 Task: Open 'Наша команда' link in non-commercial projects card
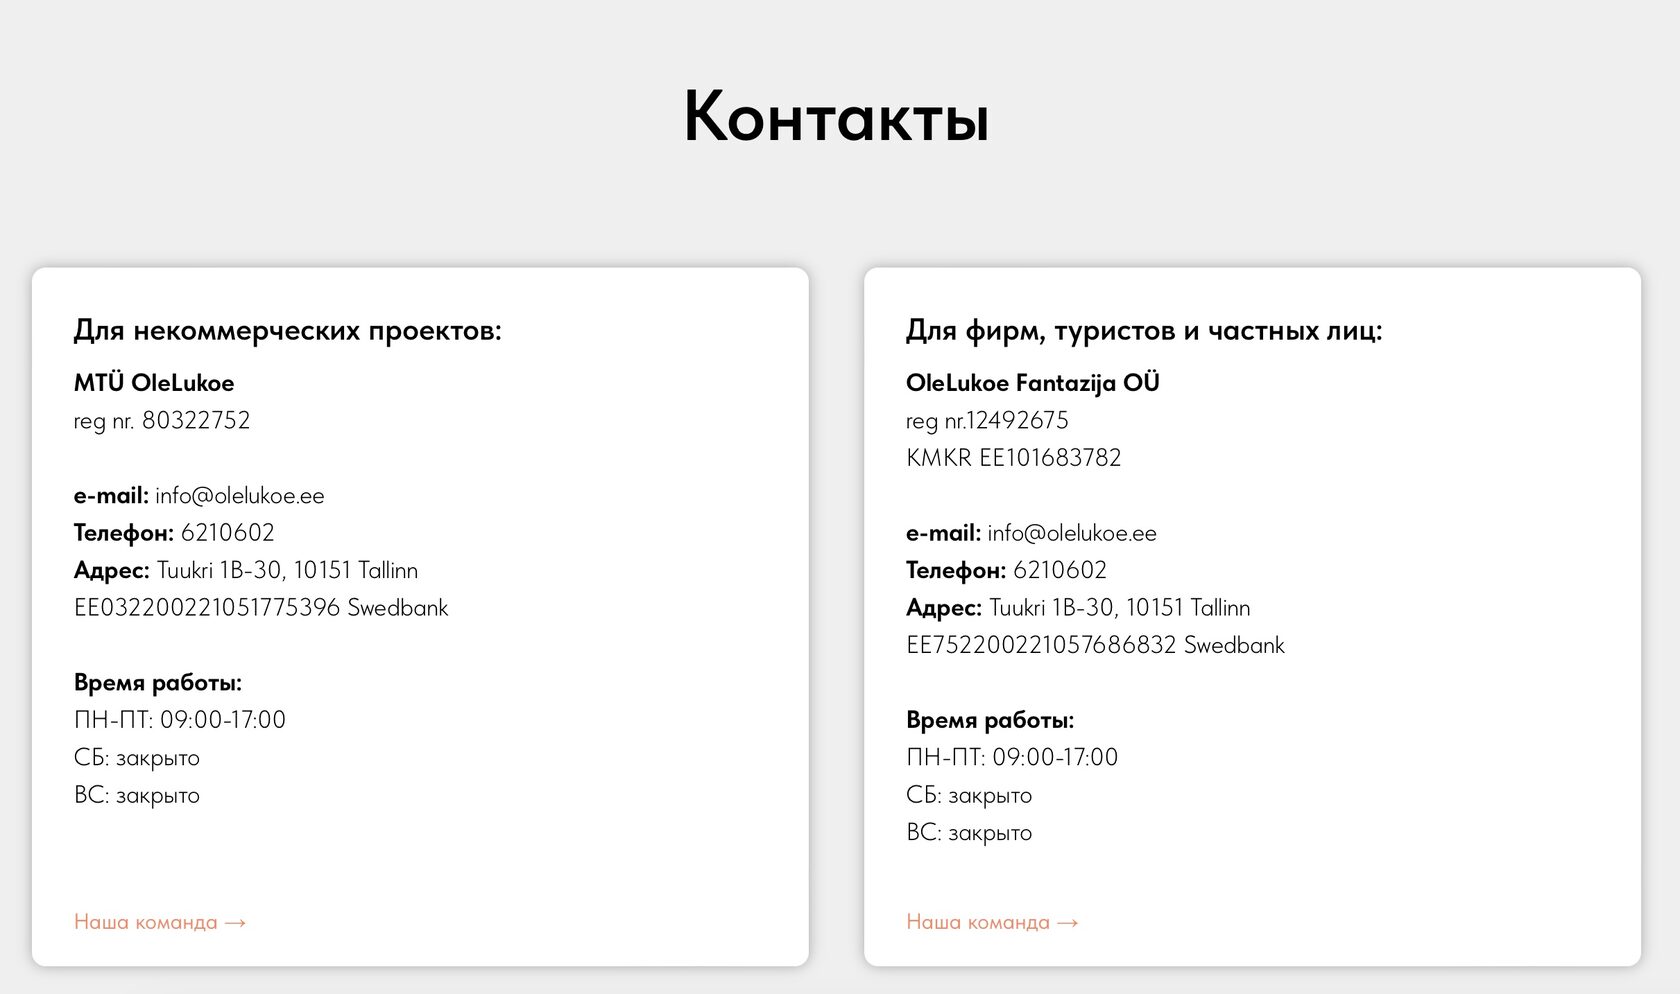(160, 922)
